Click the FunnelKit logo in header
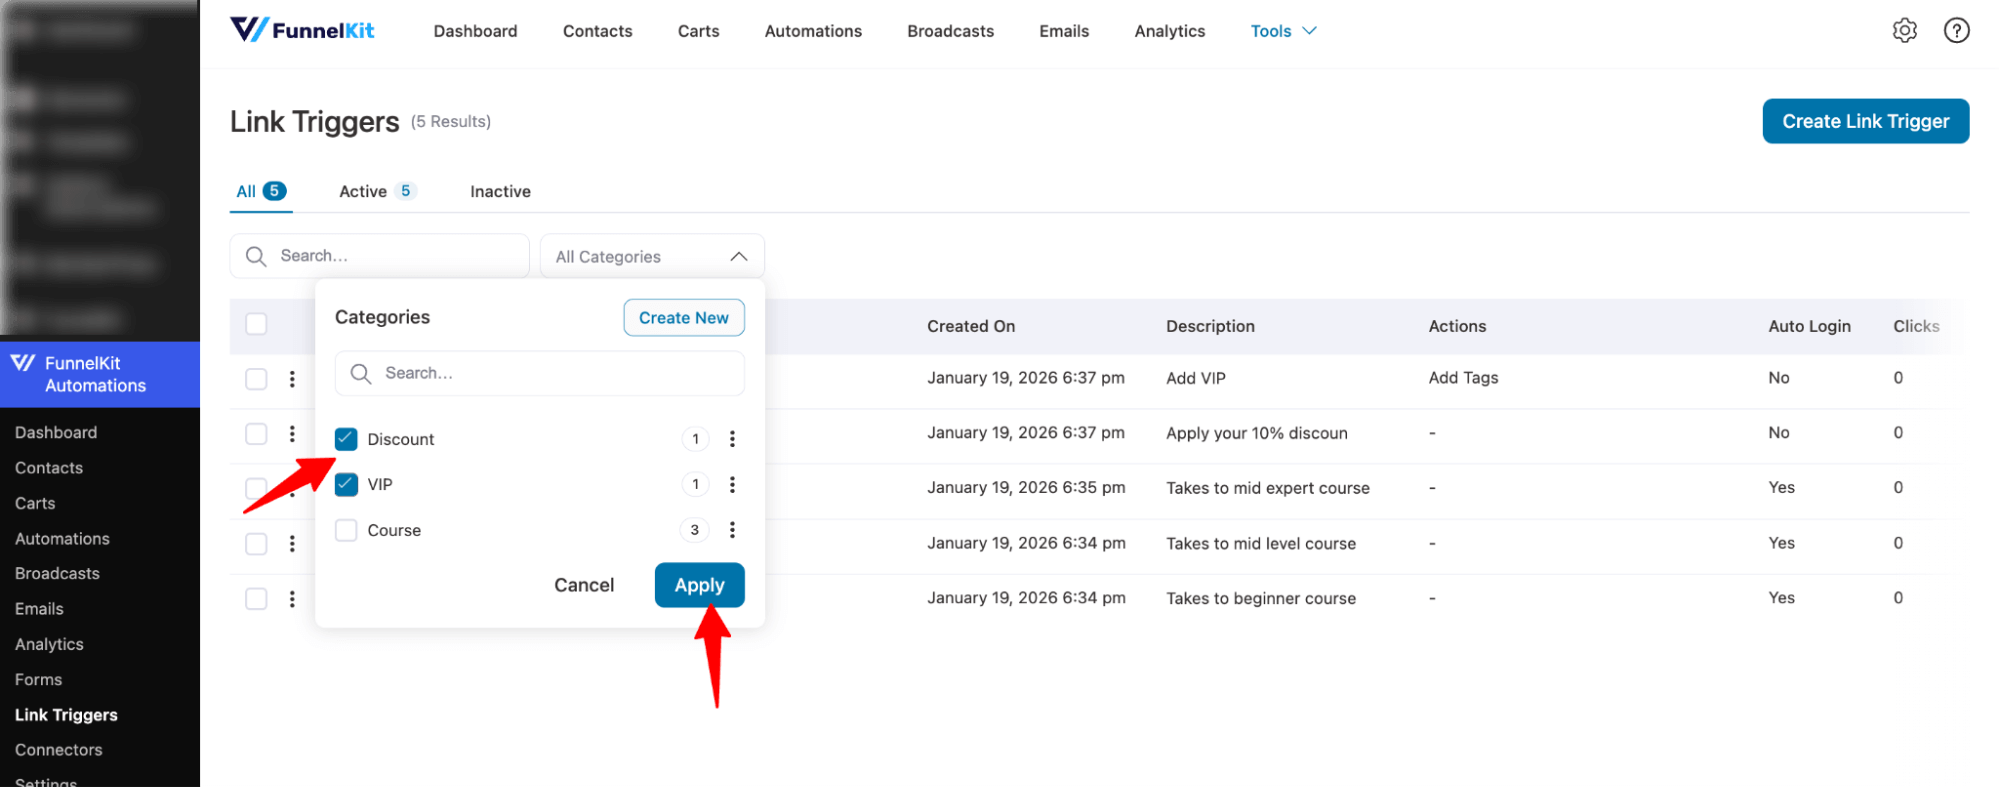The width and height of the screenshot is (1999, 787). tap(302, 30)
